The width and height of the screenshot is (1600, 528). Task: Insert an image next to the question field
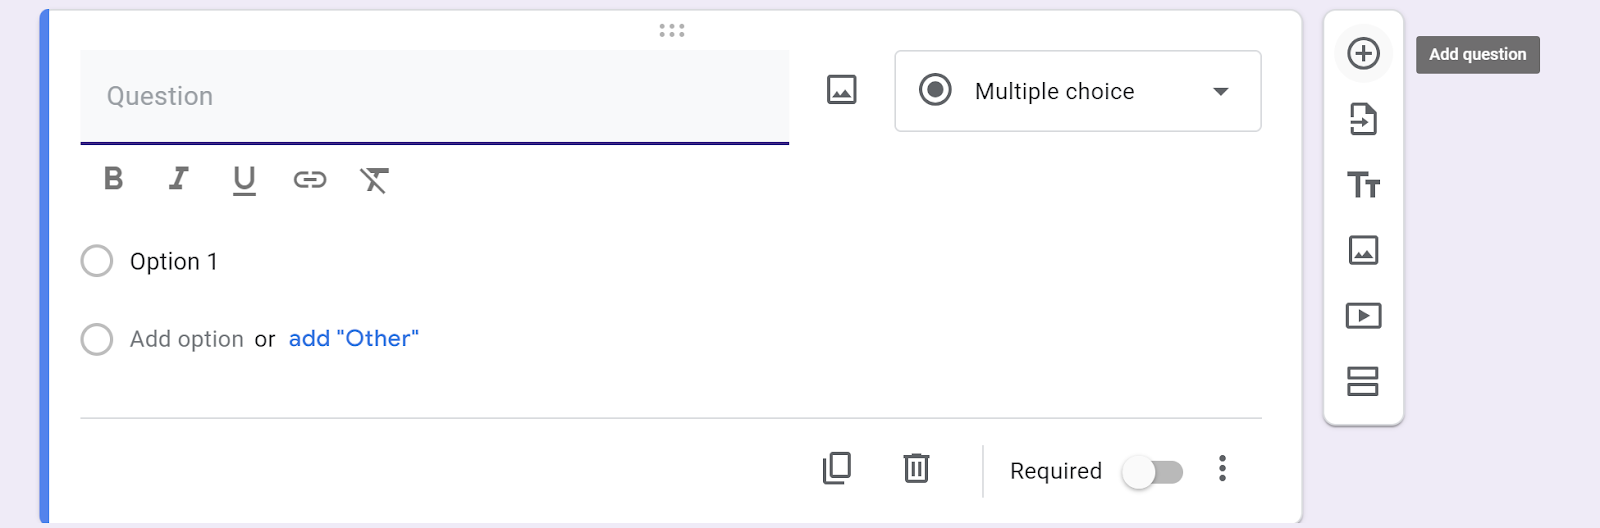click(842, 90)
